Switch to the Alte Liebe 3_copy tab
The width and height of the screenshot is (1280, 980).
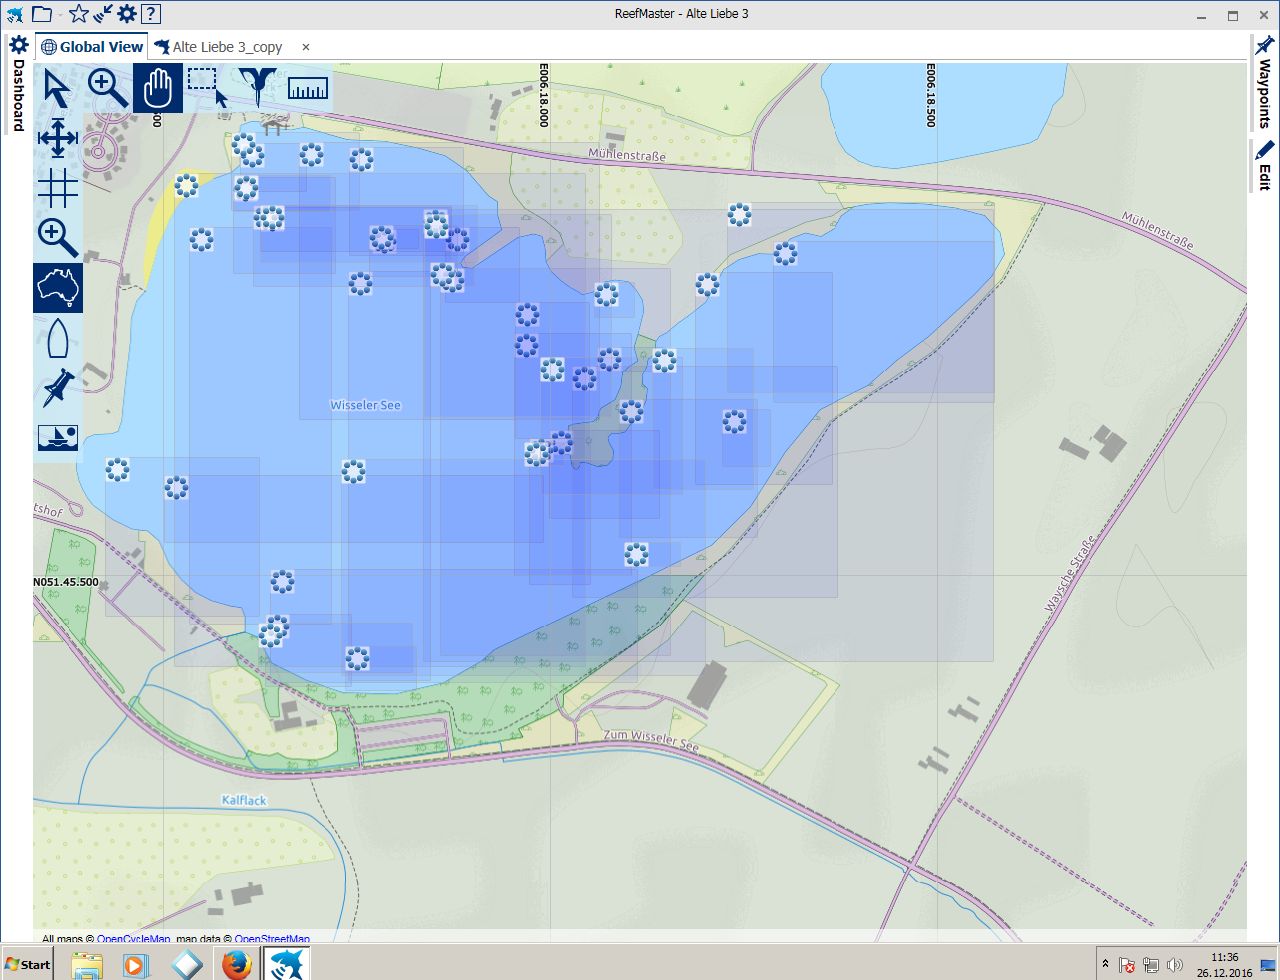(x=226, y=47)
